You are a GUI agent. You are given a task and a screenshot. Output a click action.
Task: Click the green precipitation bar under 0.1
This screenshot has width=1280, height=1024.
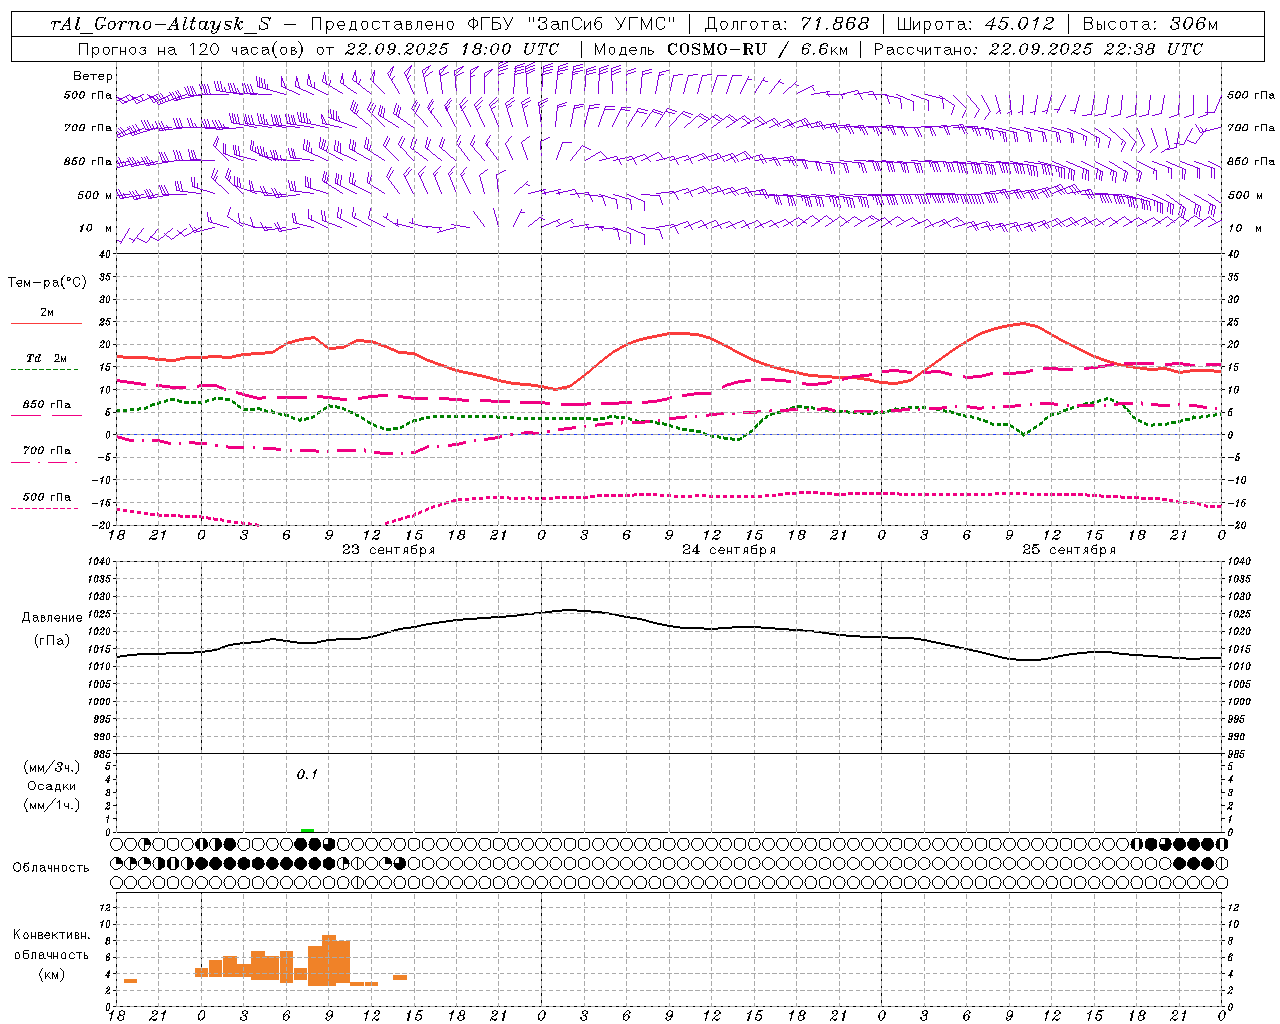point(307,830)
